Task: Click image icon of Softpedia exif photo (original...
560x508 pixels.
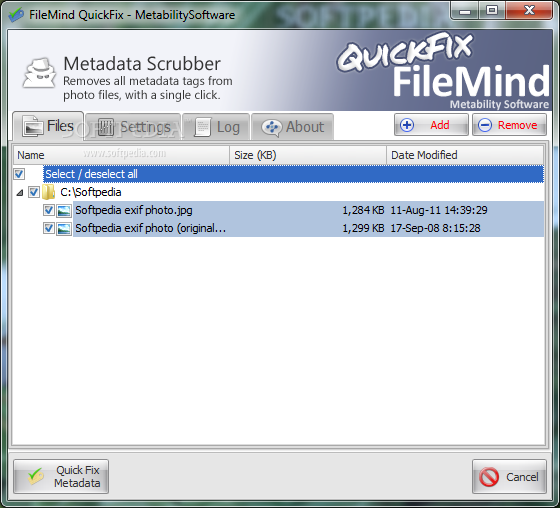Action: click(x=64, y=228)
